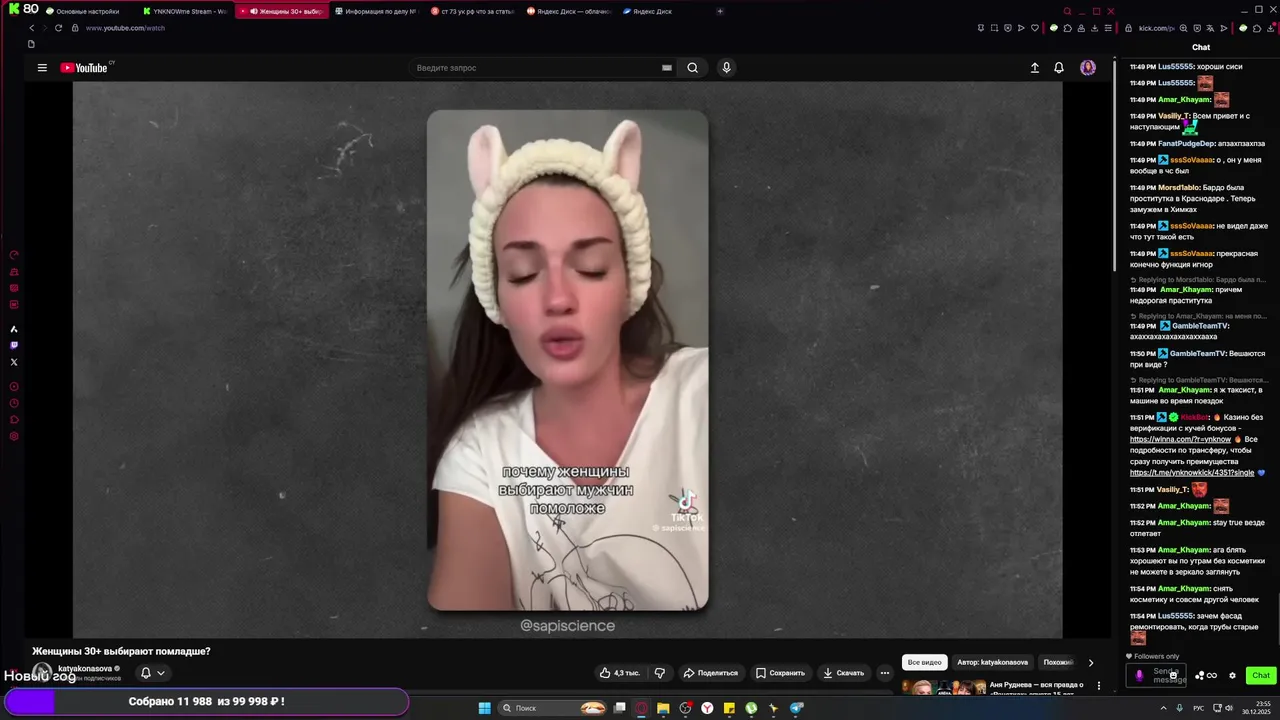Click the Скачать download button
The image size is (1280, 720).
843,673
